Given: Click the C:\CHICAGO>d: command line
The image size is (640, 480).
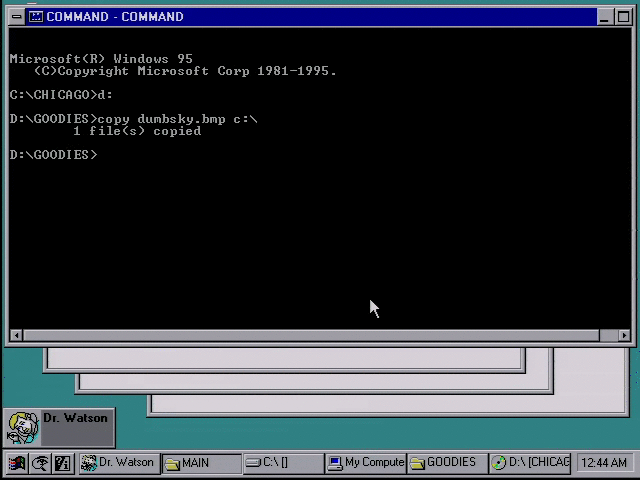Looking at the screenshot, I should 61,95.
